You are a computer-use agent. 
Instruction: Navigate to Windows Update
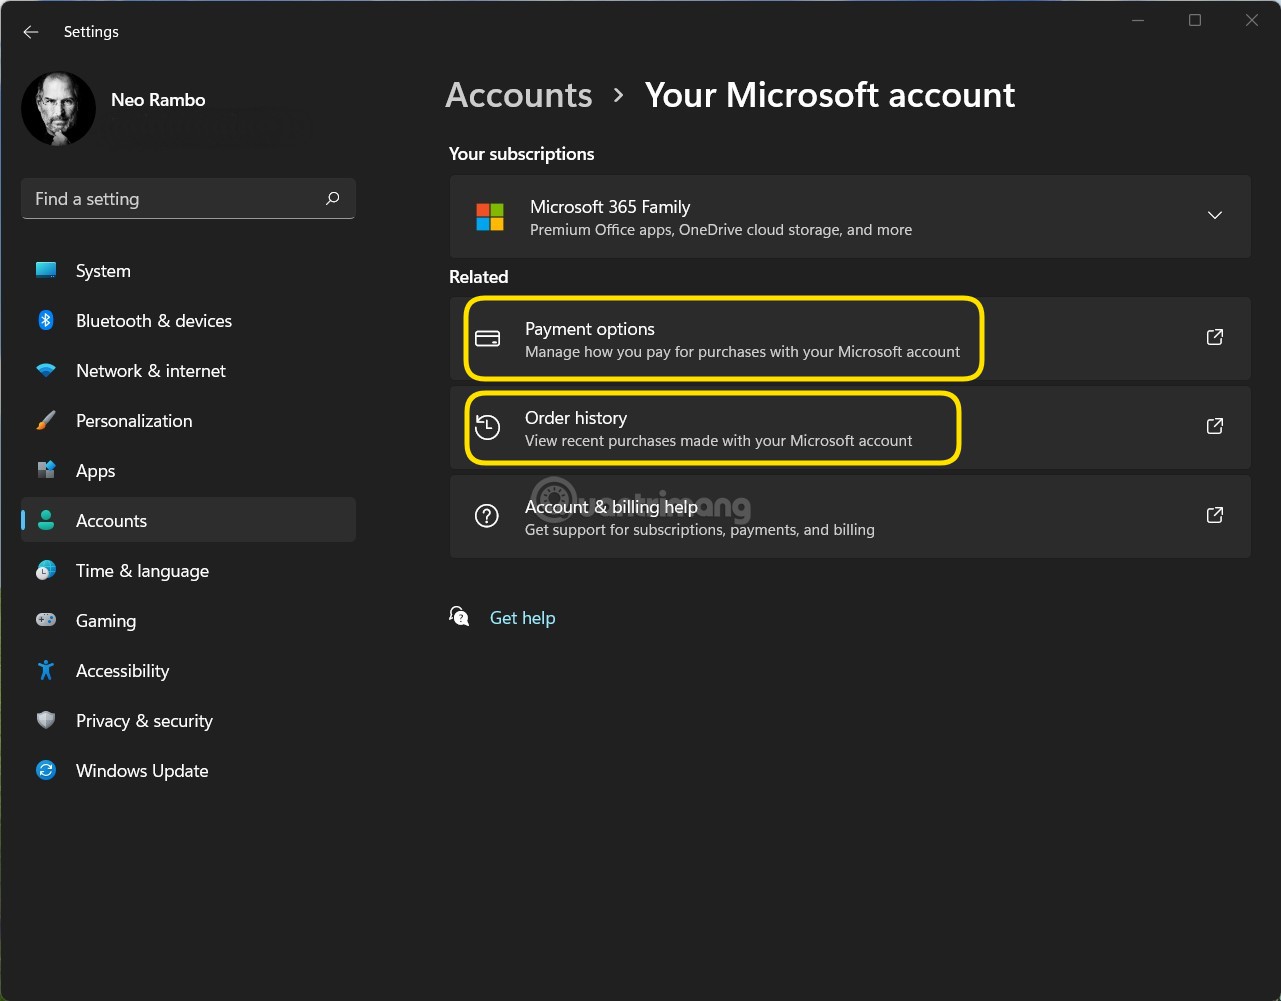tap(141, 771)
